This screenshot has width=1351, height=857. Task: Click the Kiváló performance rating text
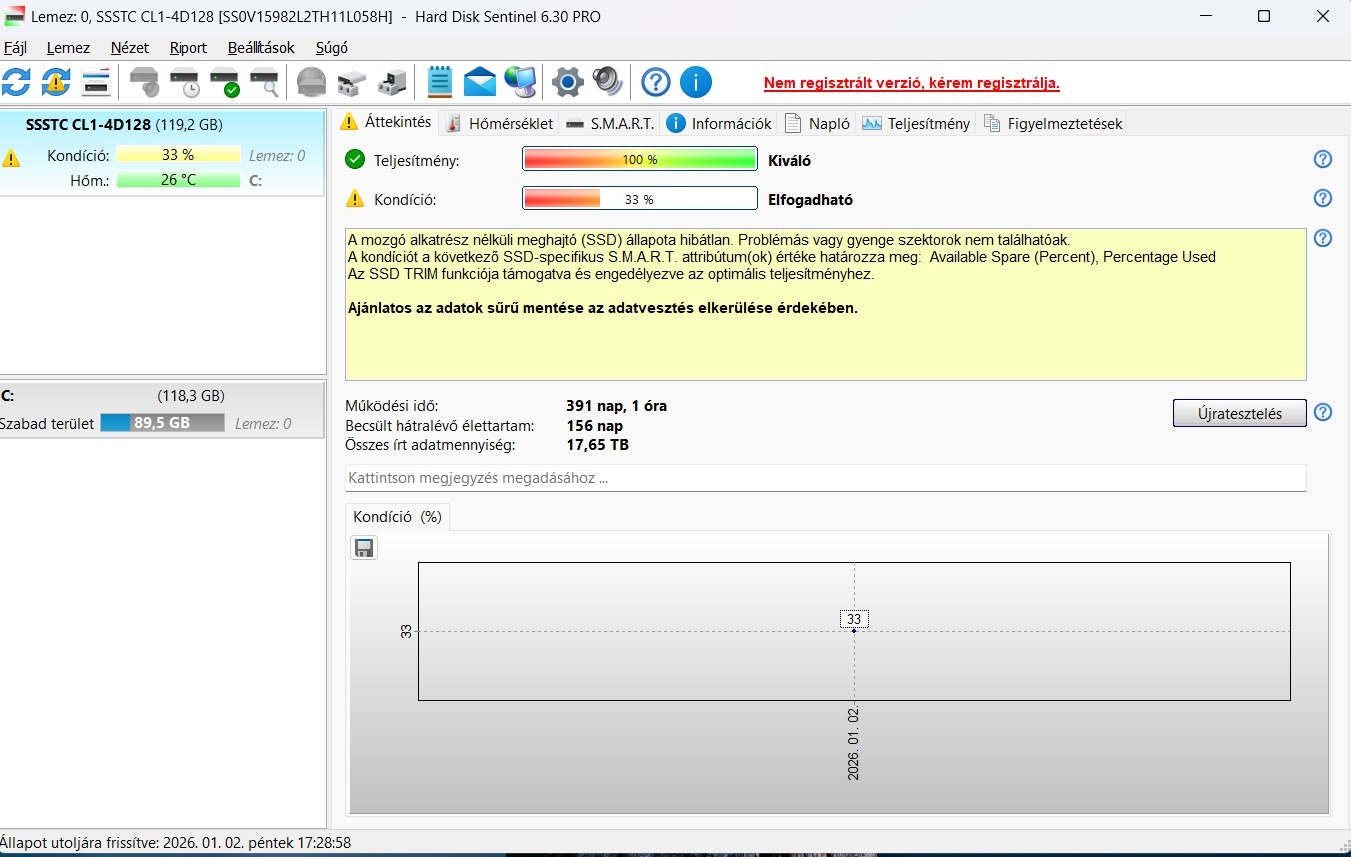(x=789, y=160)
